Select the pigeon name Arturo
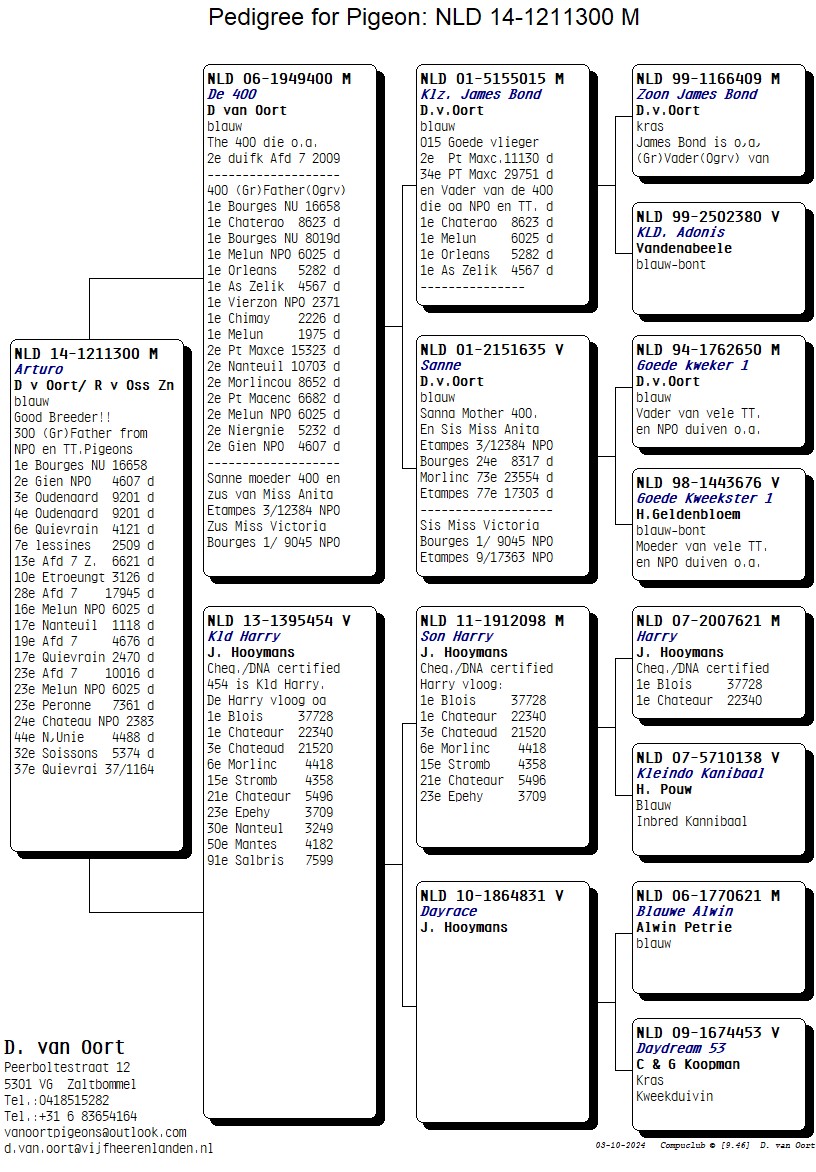Screen dimensions: 816x1172 click(x=38, y=369)
